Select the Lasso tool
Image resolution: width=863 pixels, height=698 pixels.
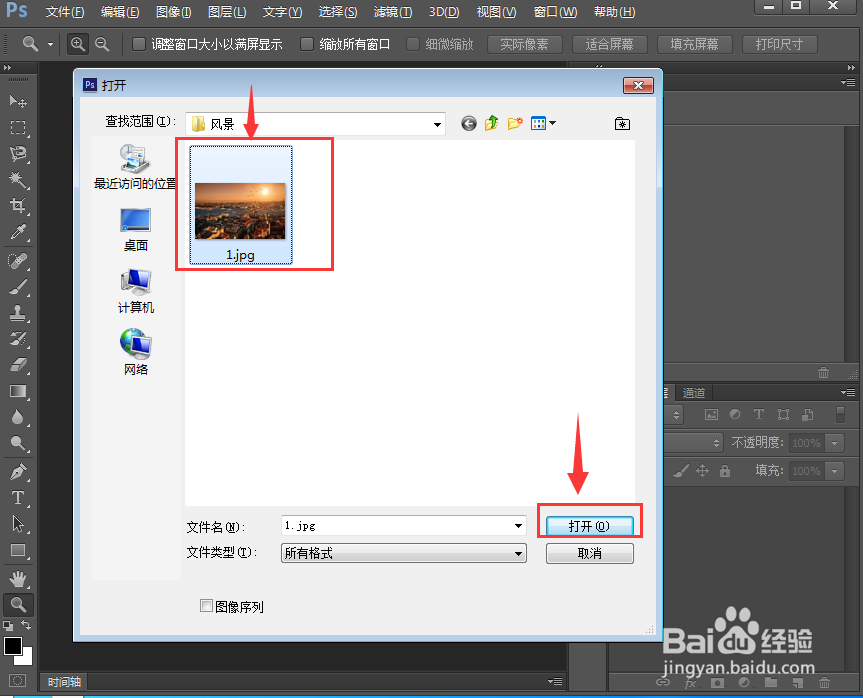[18, 152]
